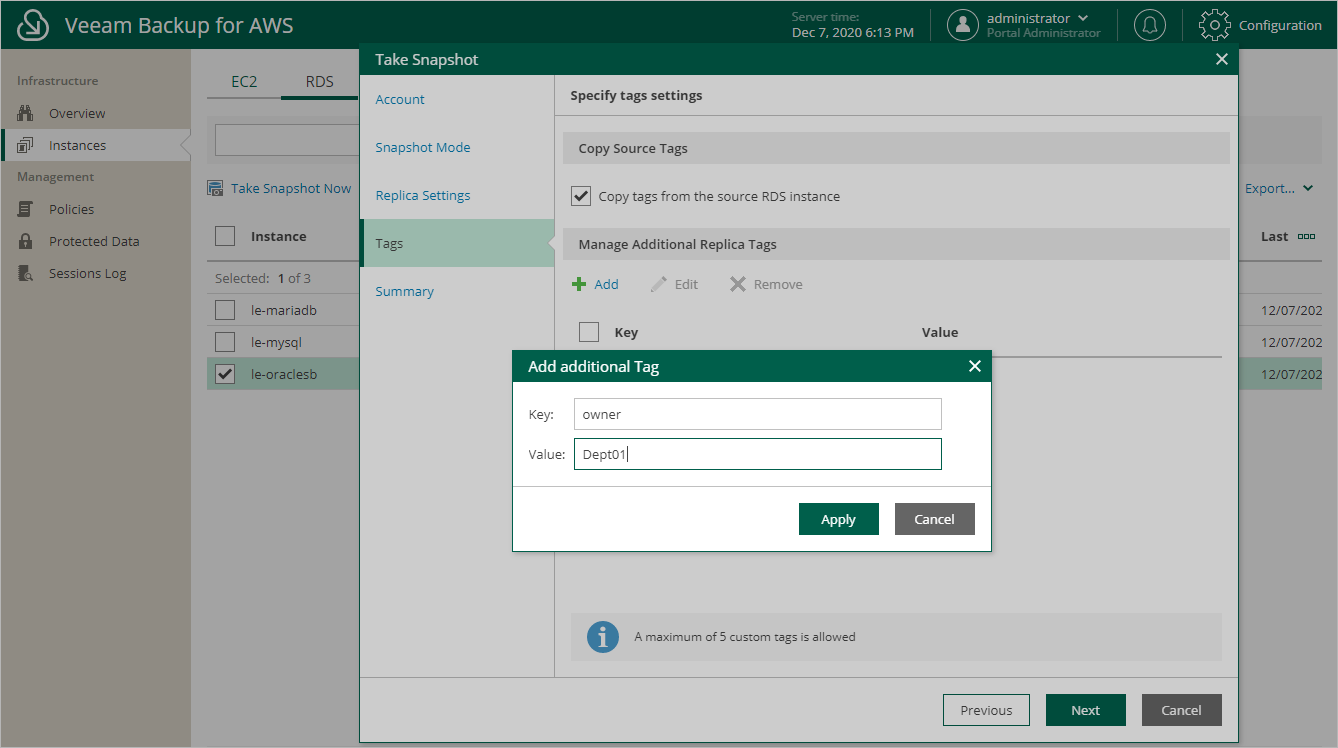1338x748 pixels.
Task: Switch to the RDS tab
Action: point(319,81)
